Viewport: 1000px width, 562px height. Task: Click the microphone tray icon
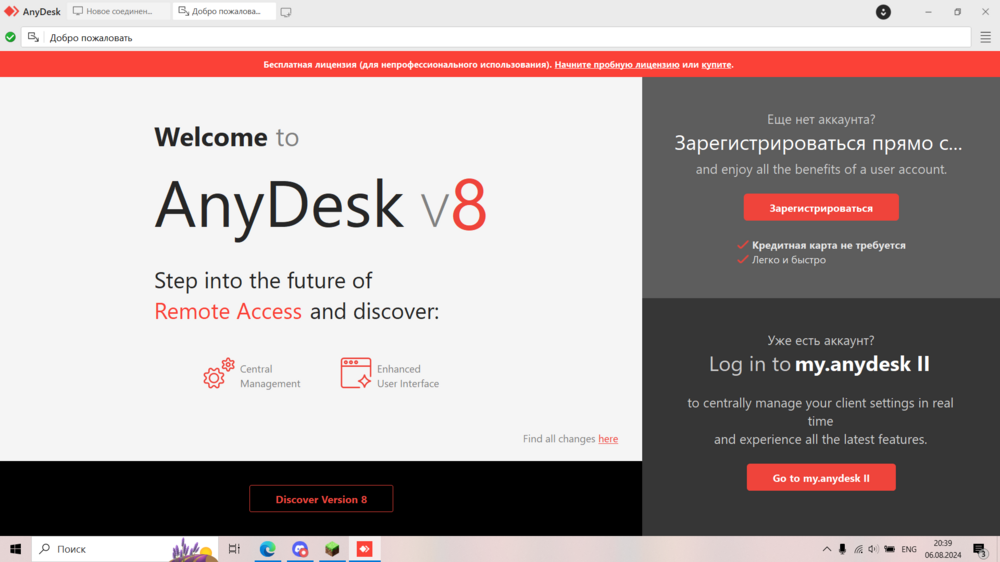tap(842, 549)
